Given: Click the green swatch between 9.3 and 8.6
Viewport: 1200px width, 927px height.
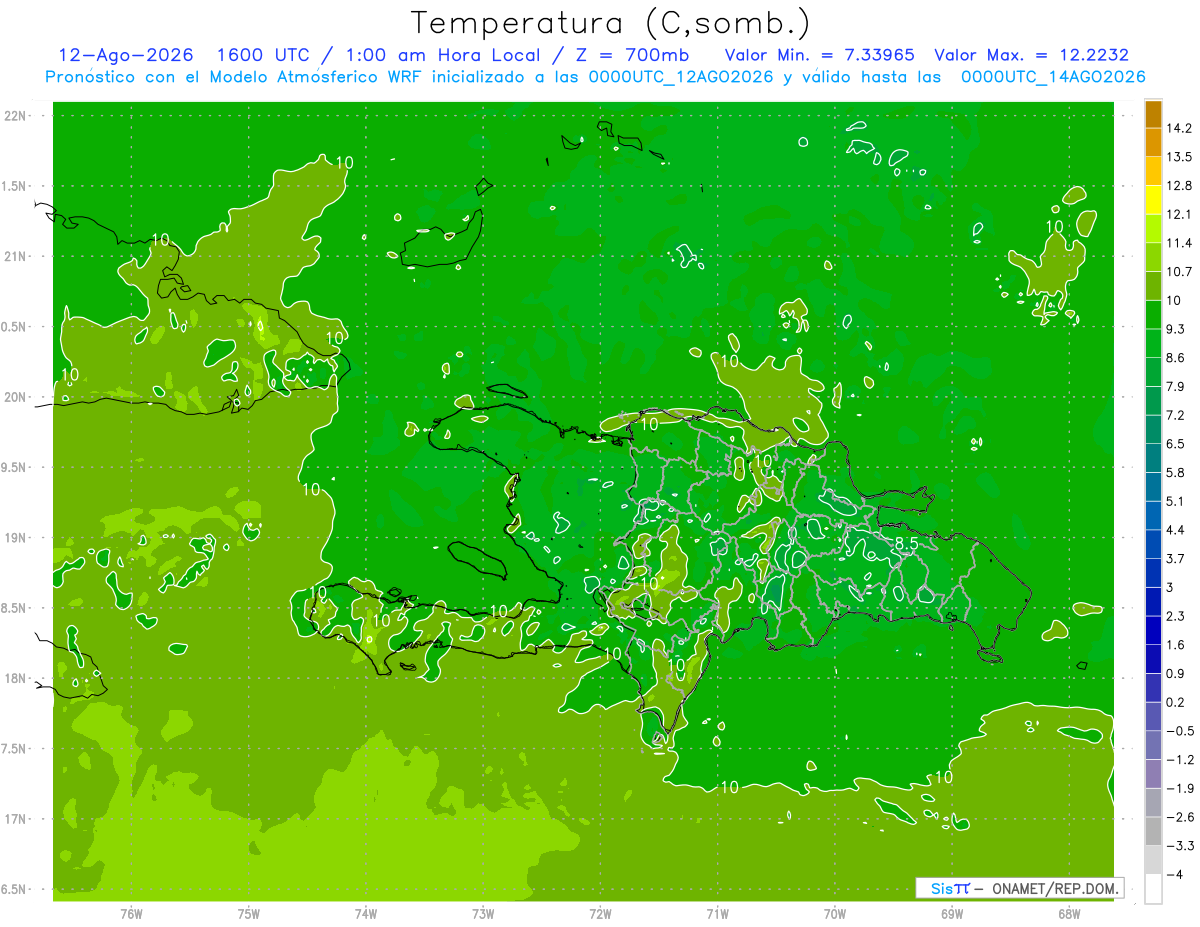Looking at the screenshot, I should 1153,344.
